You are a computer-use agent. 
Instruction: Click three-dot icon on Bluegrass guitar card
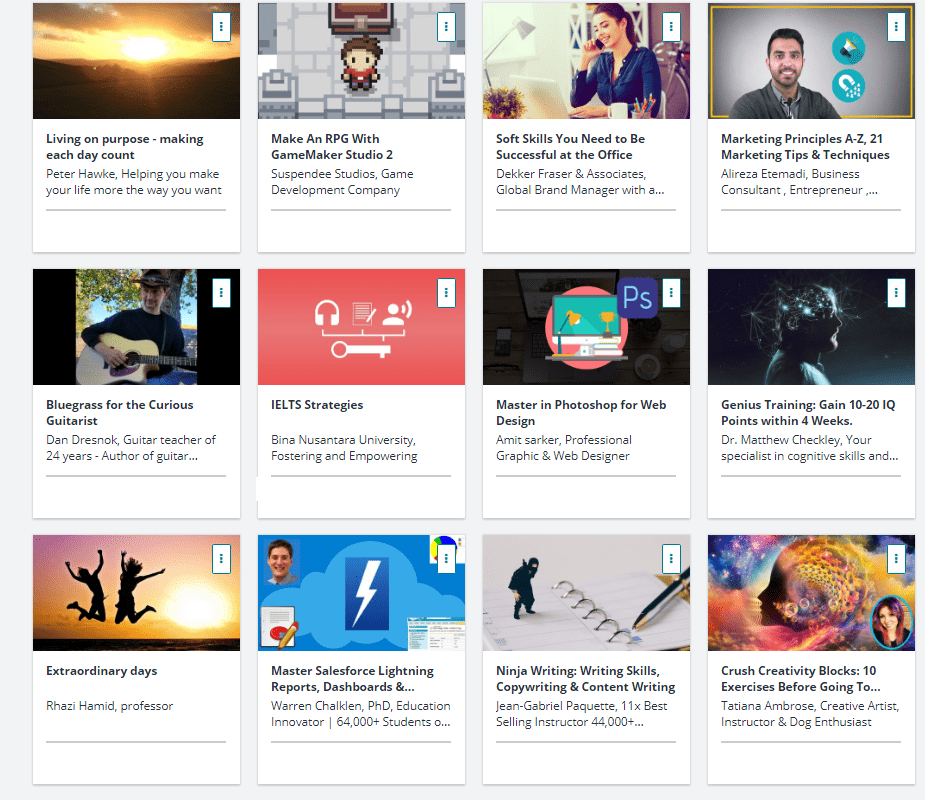pos(222,293)
